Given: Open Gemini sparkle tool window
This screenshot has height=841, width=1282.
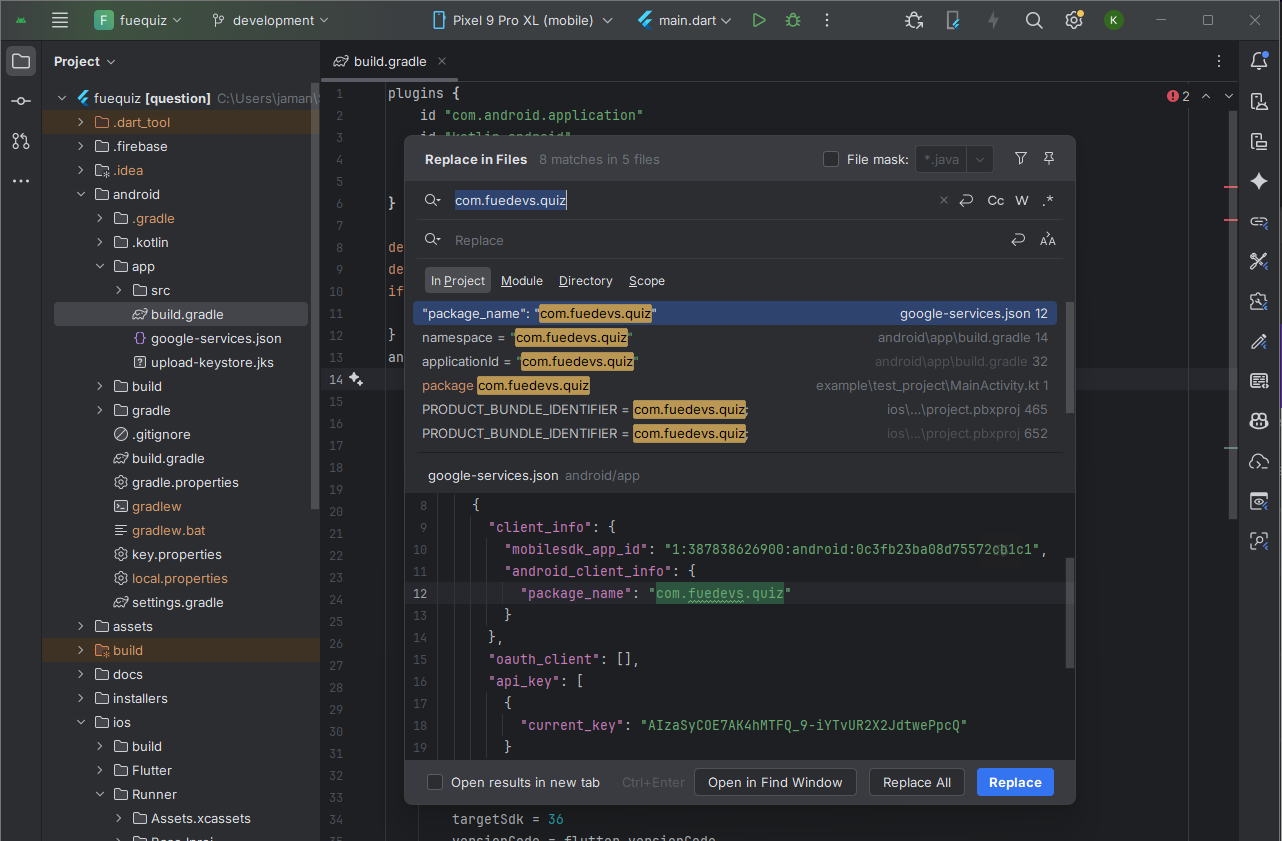Looking at the screenshot, I should click(1259, 181).
